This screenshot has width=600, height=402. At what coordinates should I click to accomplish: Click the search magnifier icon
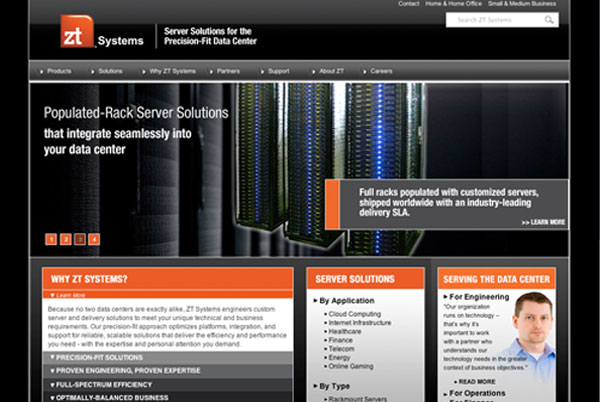click(549, 20)
